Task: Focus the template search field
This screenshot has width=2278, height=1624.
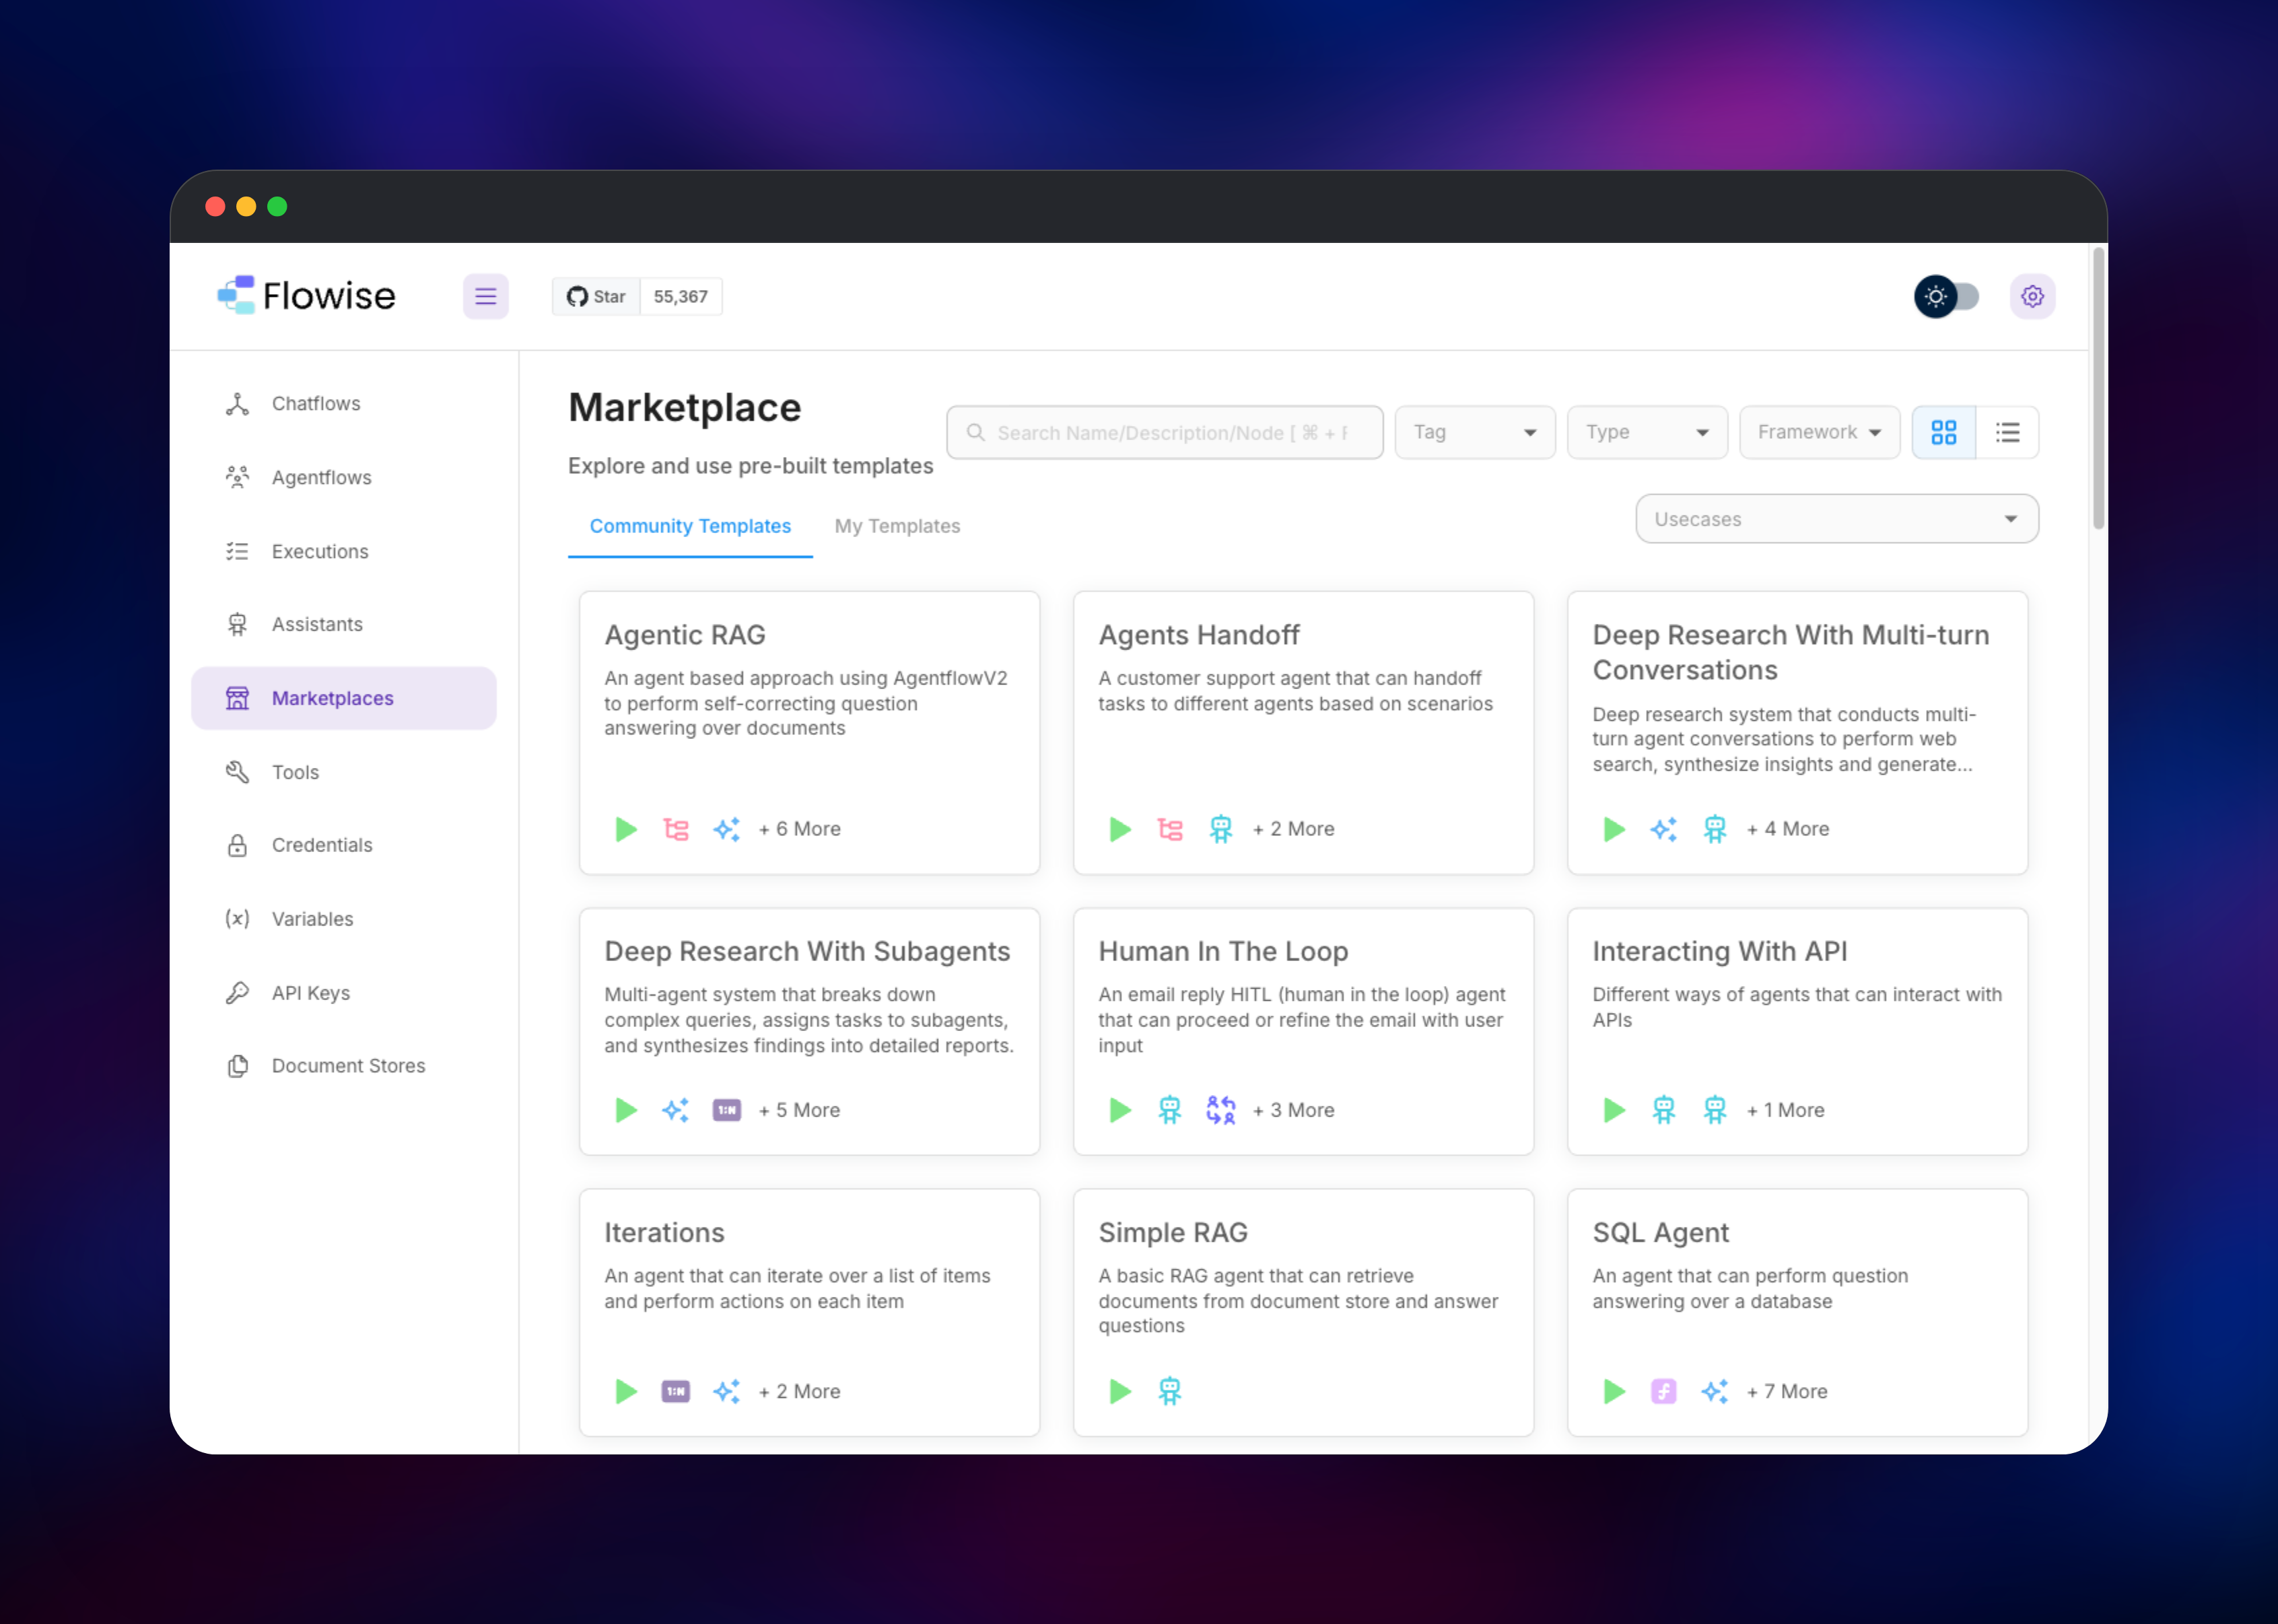Action: click(1164, 432)
